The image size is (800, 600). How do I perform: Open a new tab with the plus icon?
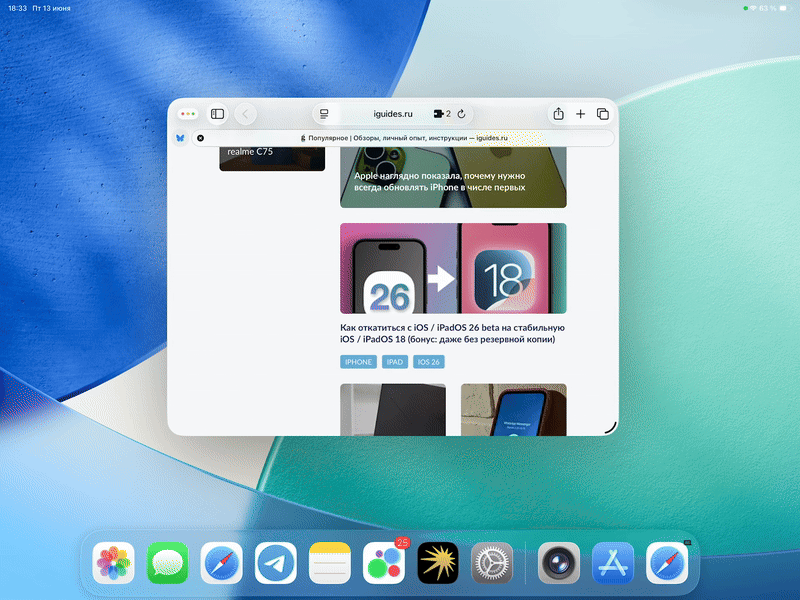tap(580, 113)
